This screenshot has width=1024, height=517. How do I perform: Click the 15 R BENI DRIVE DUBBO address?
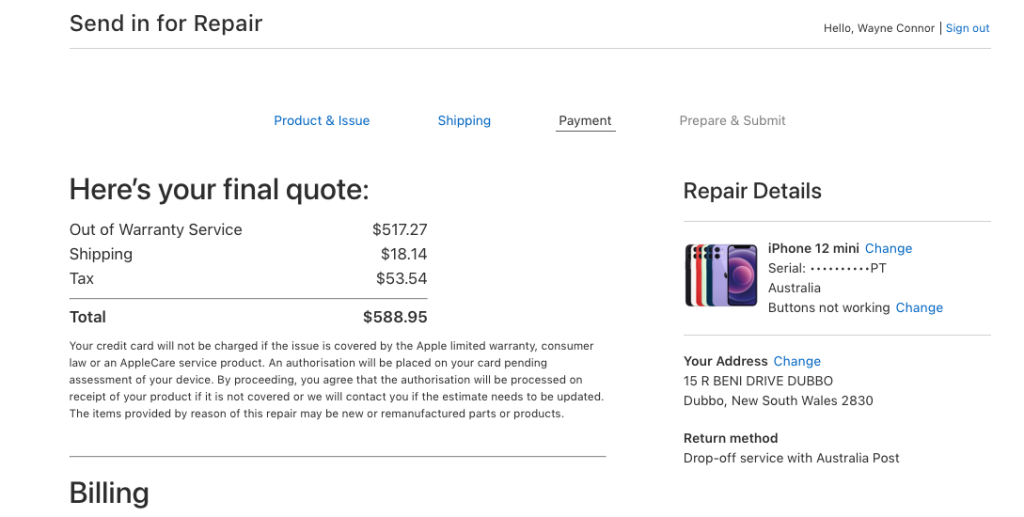758,381
